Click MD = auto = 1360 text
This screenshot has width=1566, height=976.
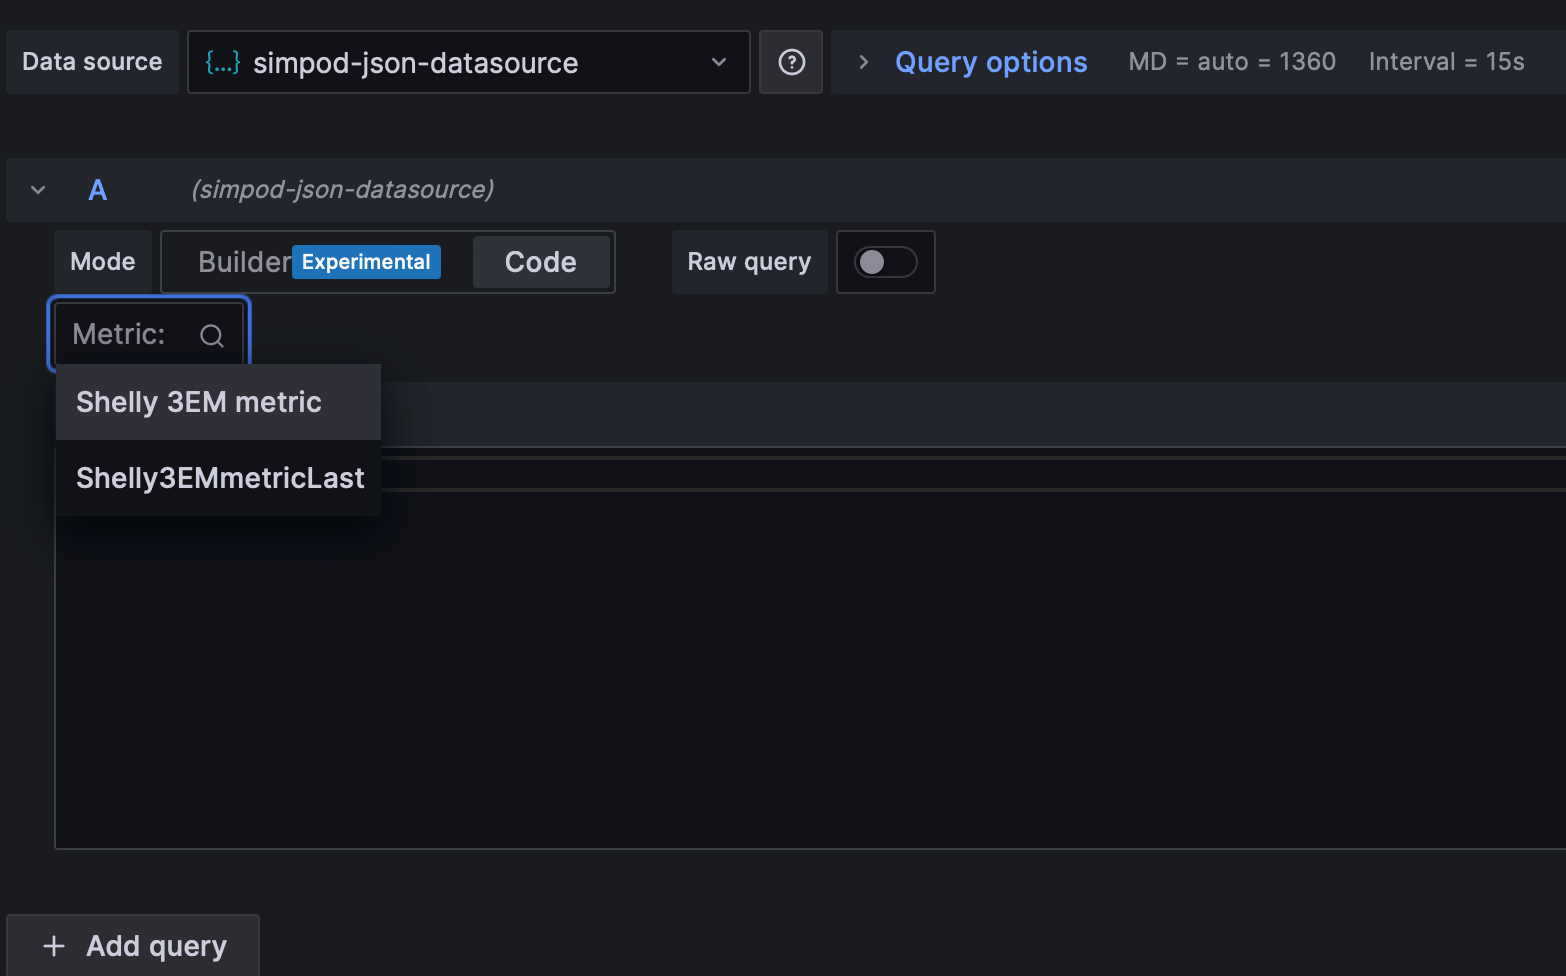pos(1232,62)
